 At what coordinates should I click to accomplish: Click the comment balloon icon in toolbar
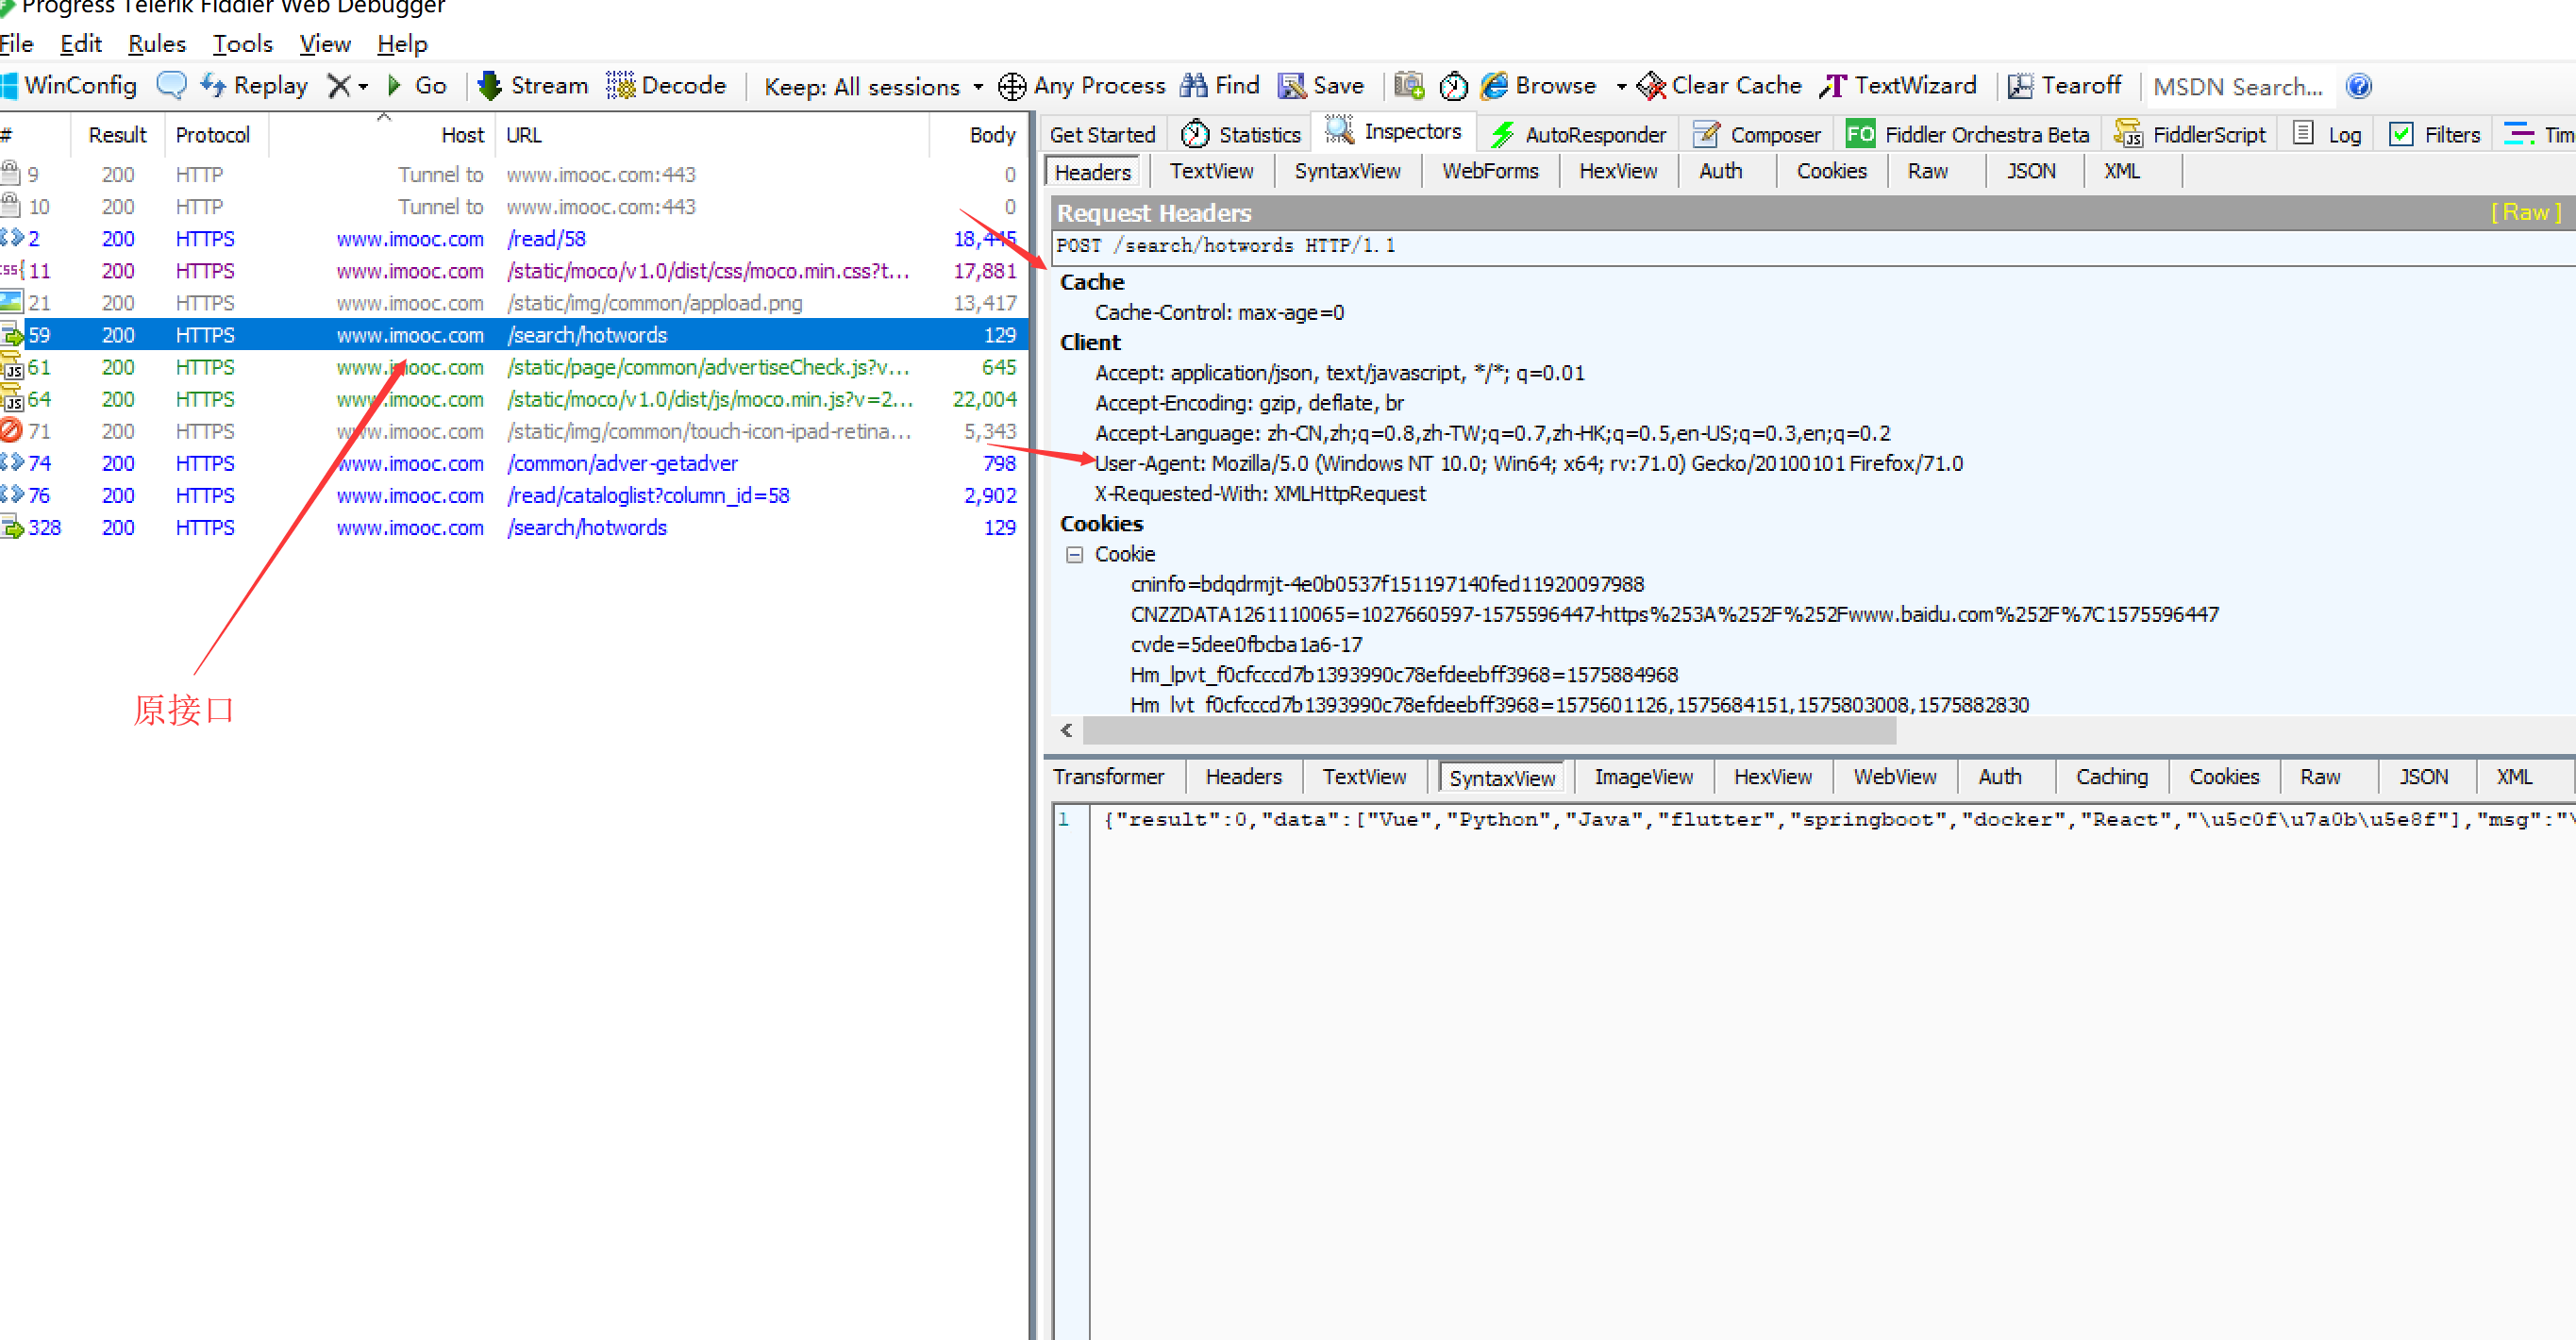(171, 86)
